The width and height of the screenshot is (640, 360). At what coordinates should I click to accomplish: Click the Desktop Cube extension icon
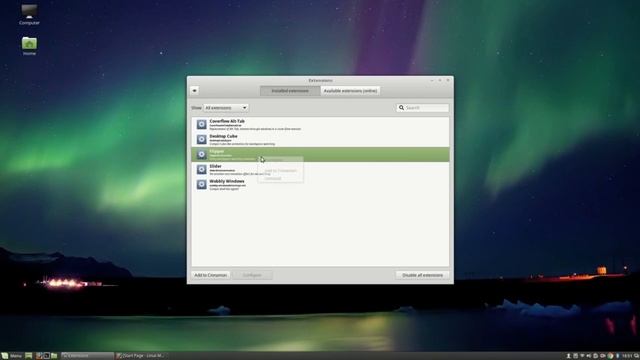tap(201, 139)
